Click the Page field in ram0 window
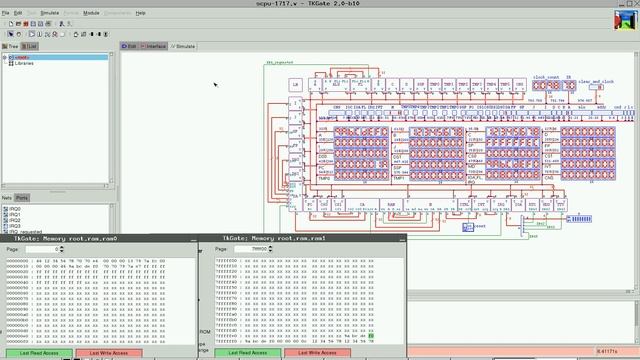 click(x=42, y=249)
